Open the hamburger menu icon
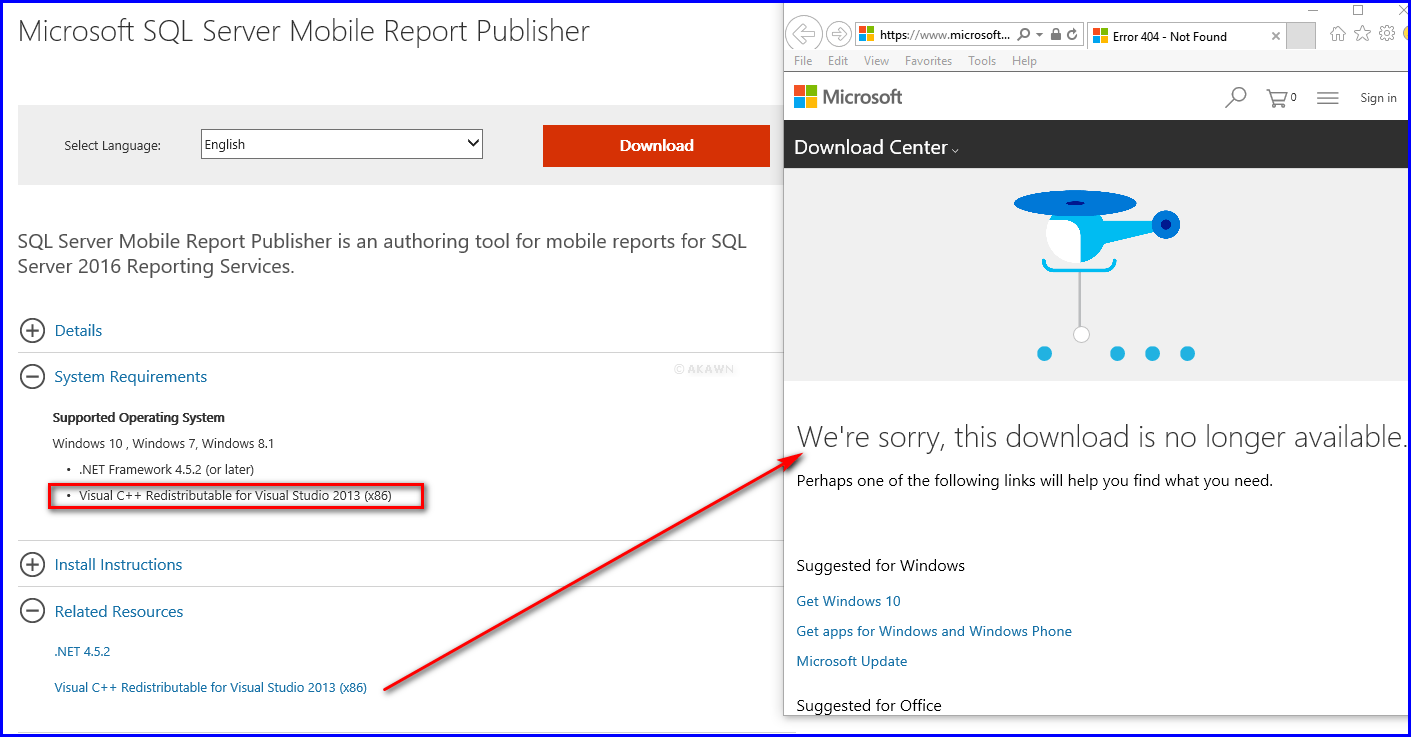 [1328, 98]
